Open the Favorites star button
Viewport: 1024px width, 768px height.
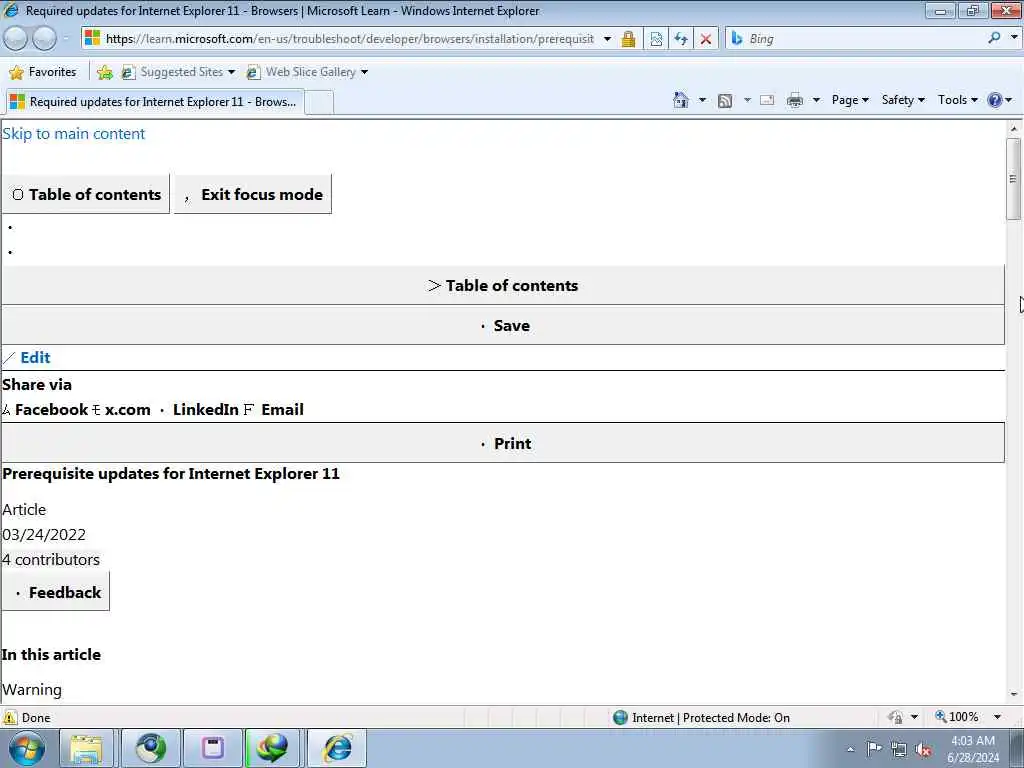[43, 72]
